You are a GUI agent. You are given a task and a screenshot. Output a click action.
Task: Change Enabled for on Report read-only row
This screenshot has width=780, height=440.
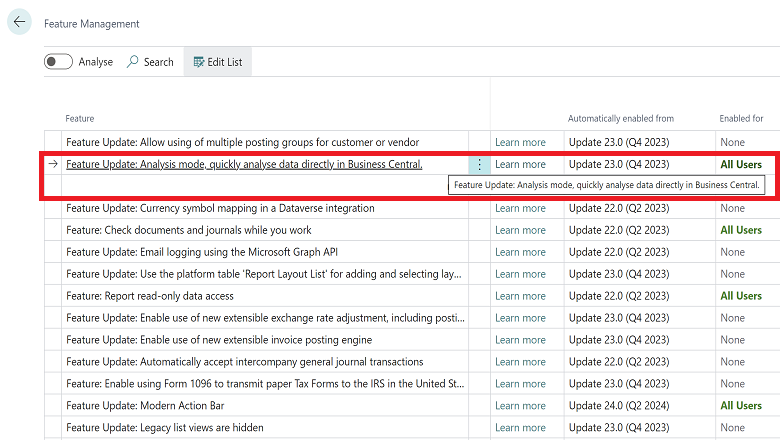(741, 296)
